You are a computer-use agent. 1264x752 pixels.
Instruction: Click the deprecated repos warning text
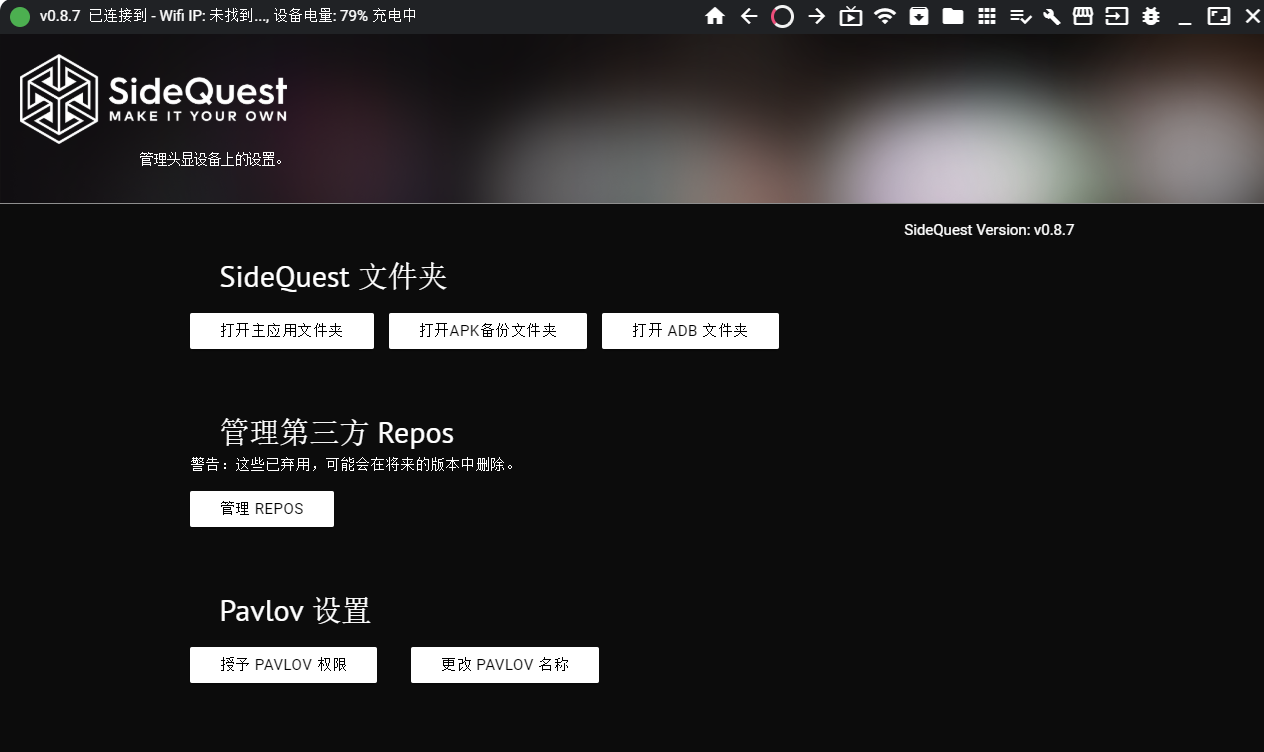(353, 465)
